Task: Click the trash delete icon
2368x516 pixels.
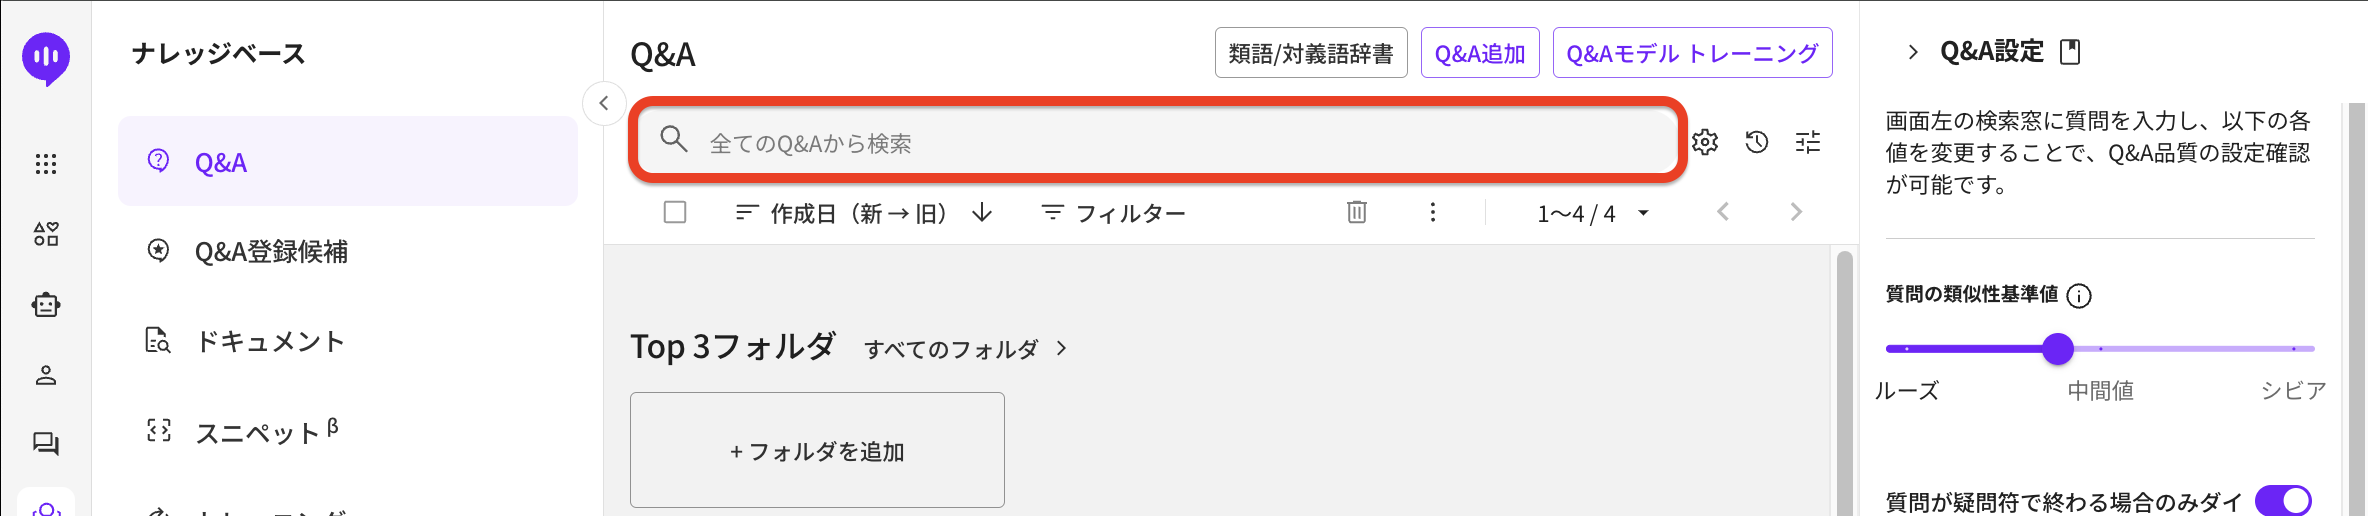Action: (x=1356, y=212)
